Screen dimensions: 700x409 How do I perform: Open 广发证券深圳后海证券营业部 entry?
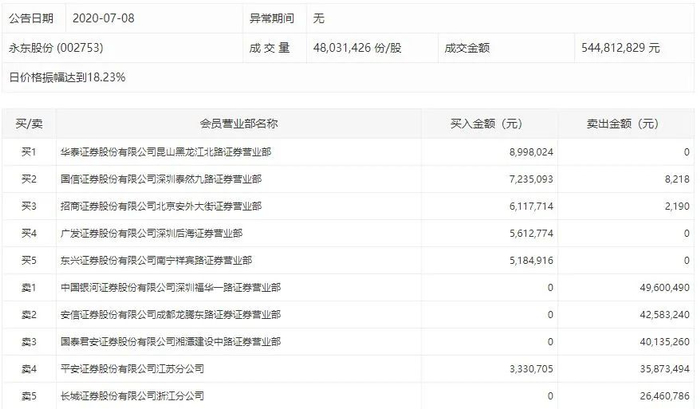pyautogui.click(x=152, y=233)
